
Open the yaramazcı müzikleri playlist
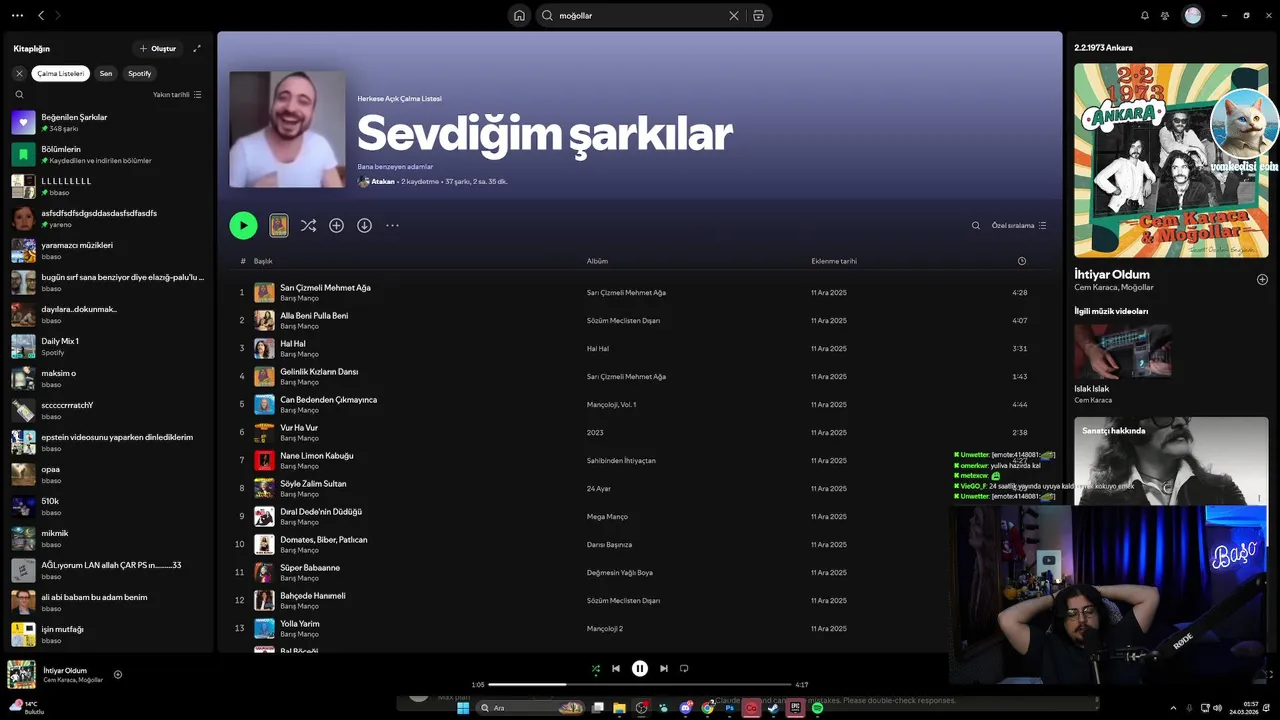coord(108,250)
